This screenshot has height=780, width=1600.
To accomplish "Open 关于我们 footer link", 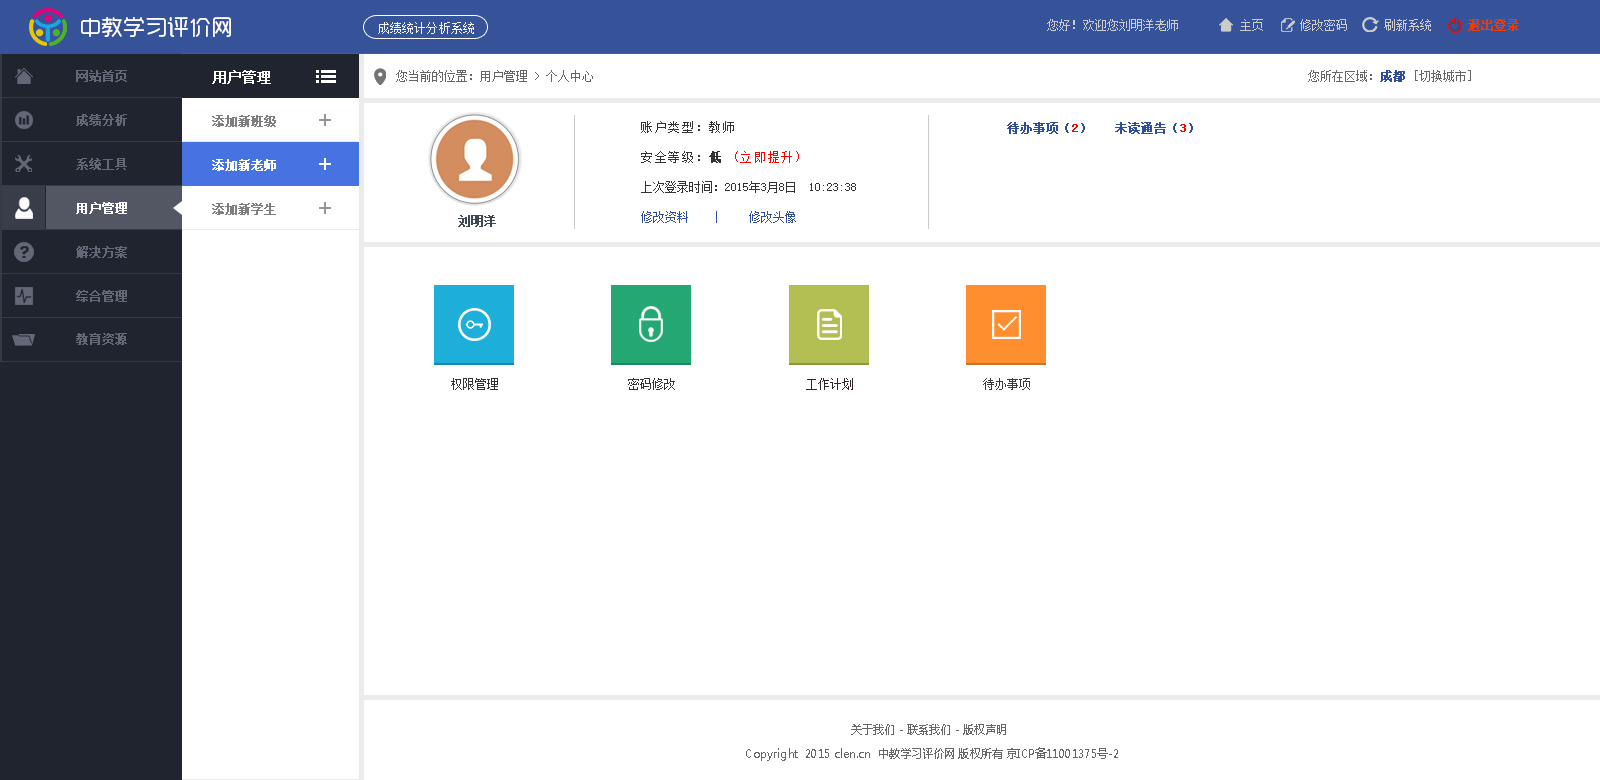I will coord(872,730).
